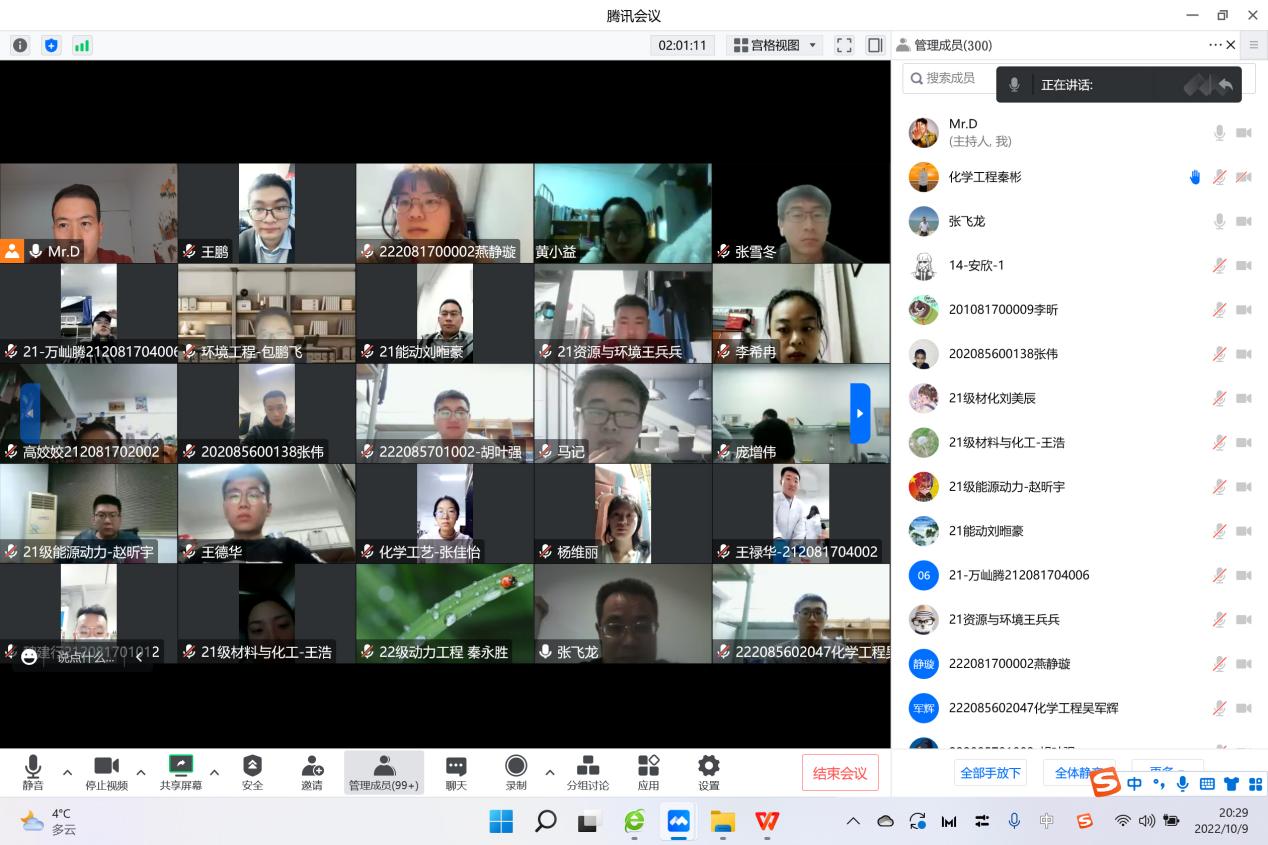The height and width of the screenshot is (845, 1268).
Task: Click the 共享屏幕 share screen icon
Action: pos(181,767)
